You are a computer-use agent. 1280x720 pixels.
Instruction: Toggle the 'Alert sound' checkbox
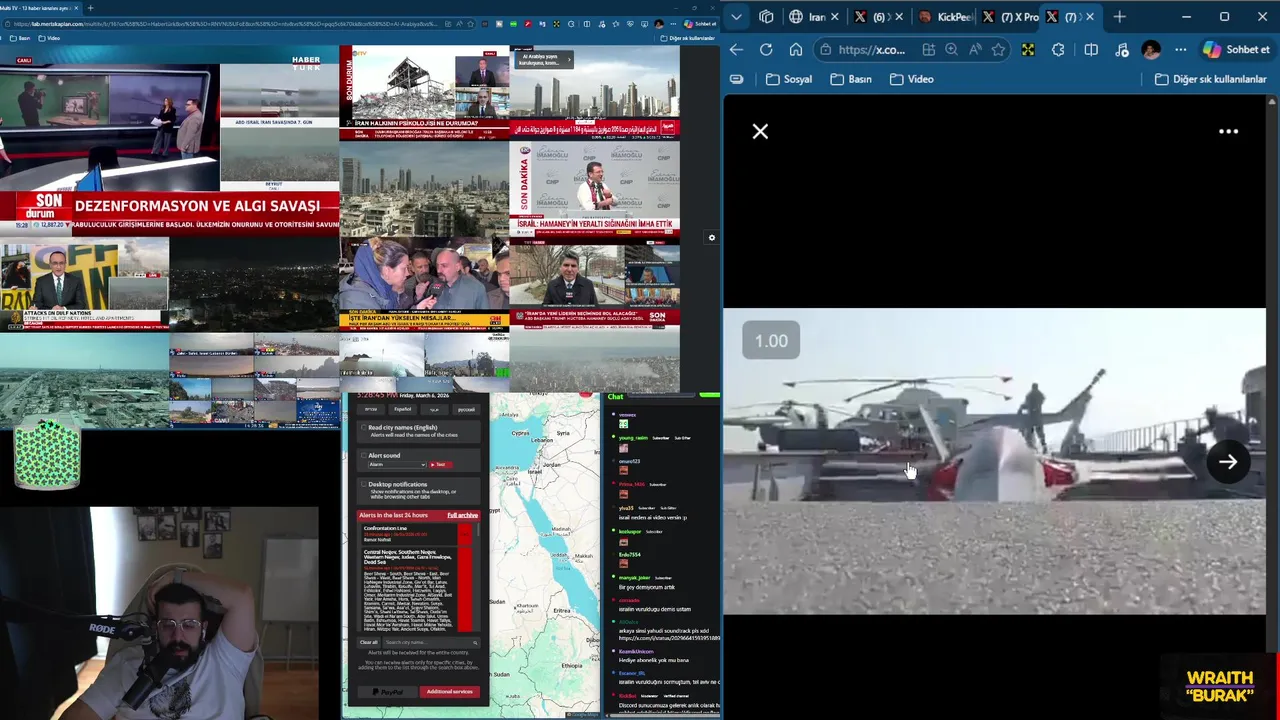pyautogui.click(x=364, y=455)
